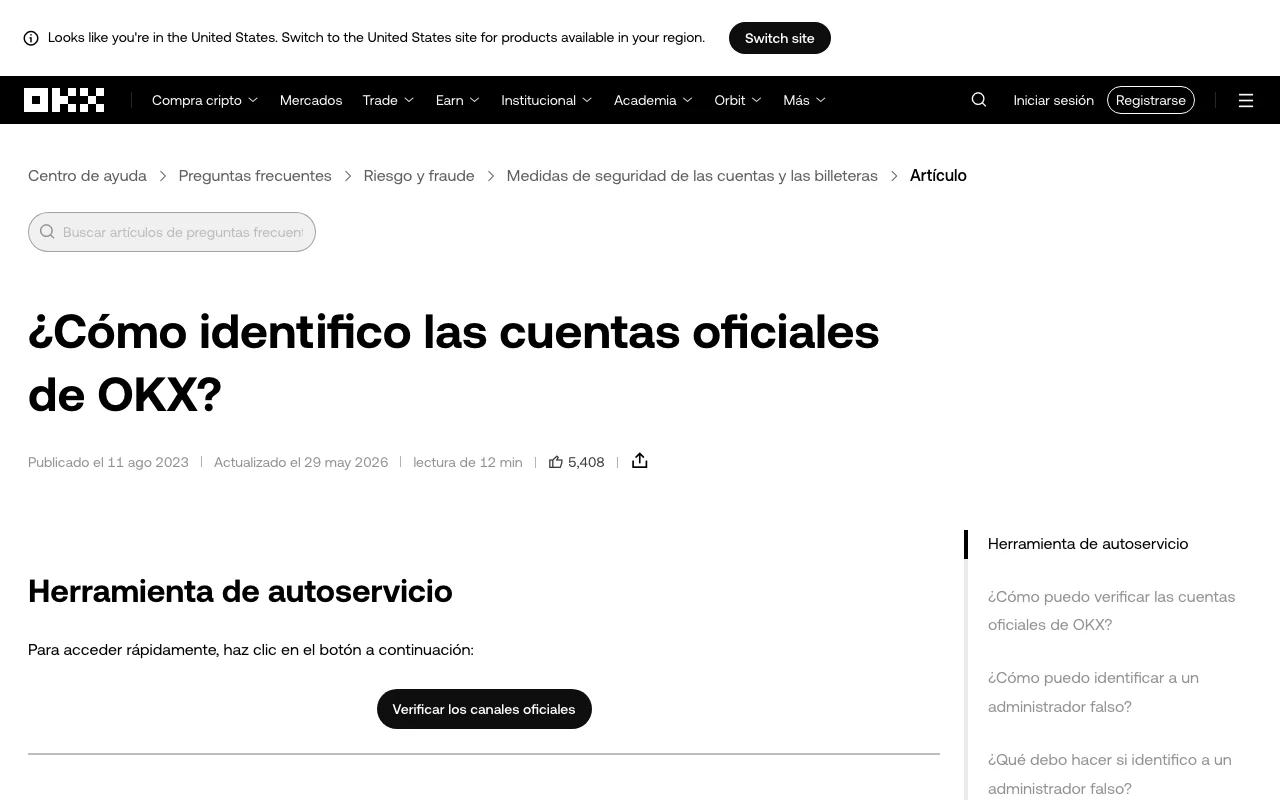Expand the Orbit menu

tap(738, 100)
